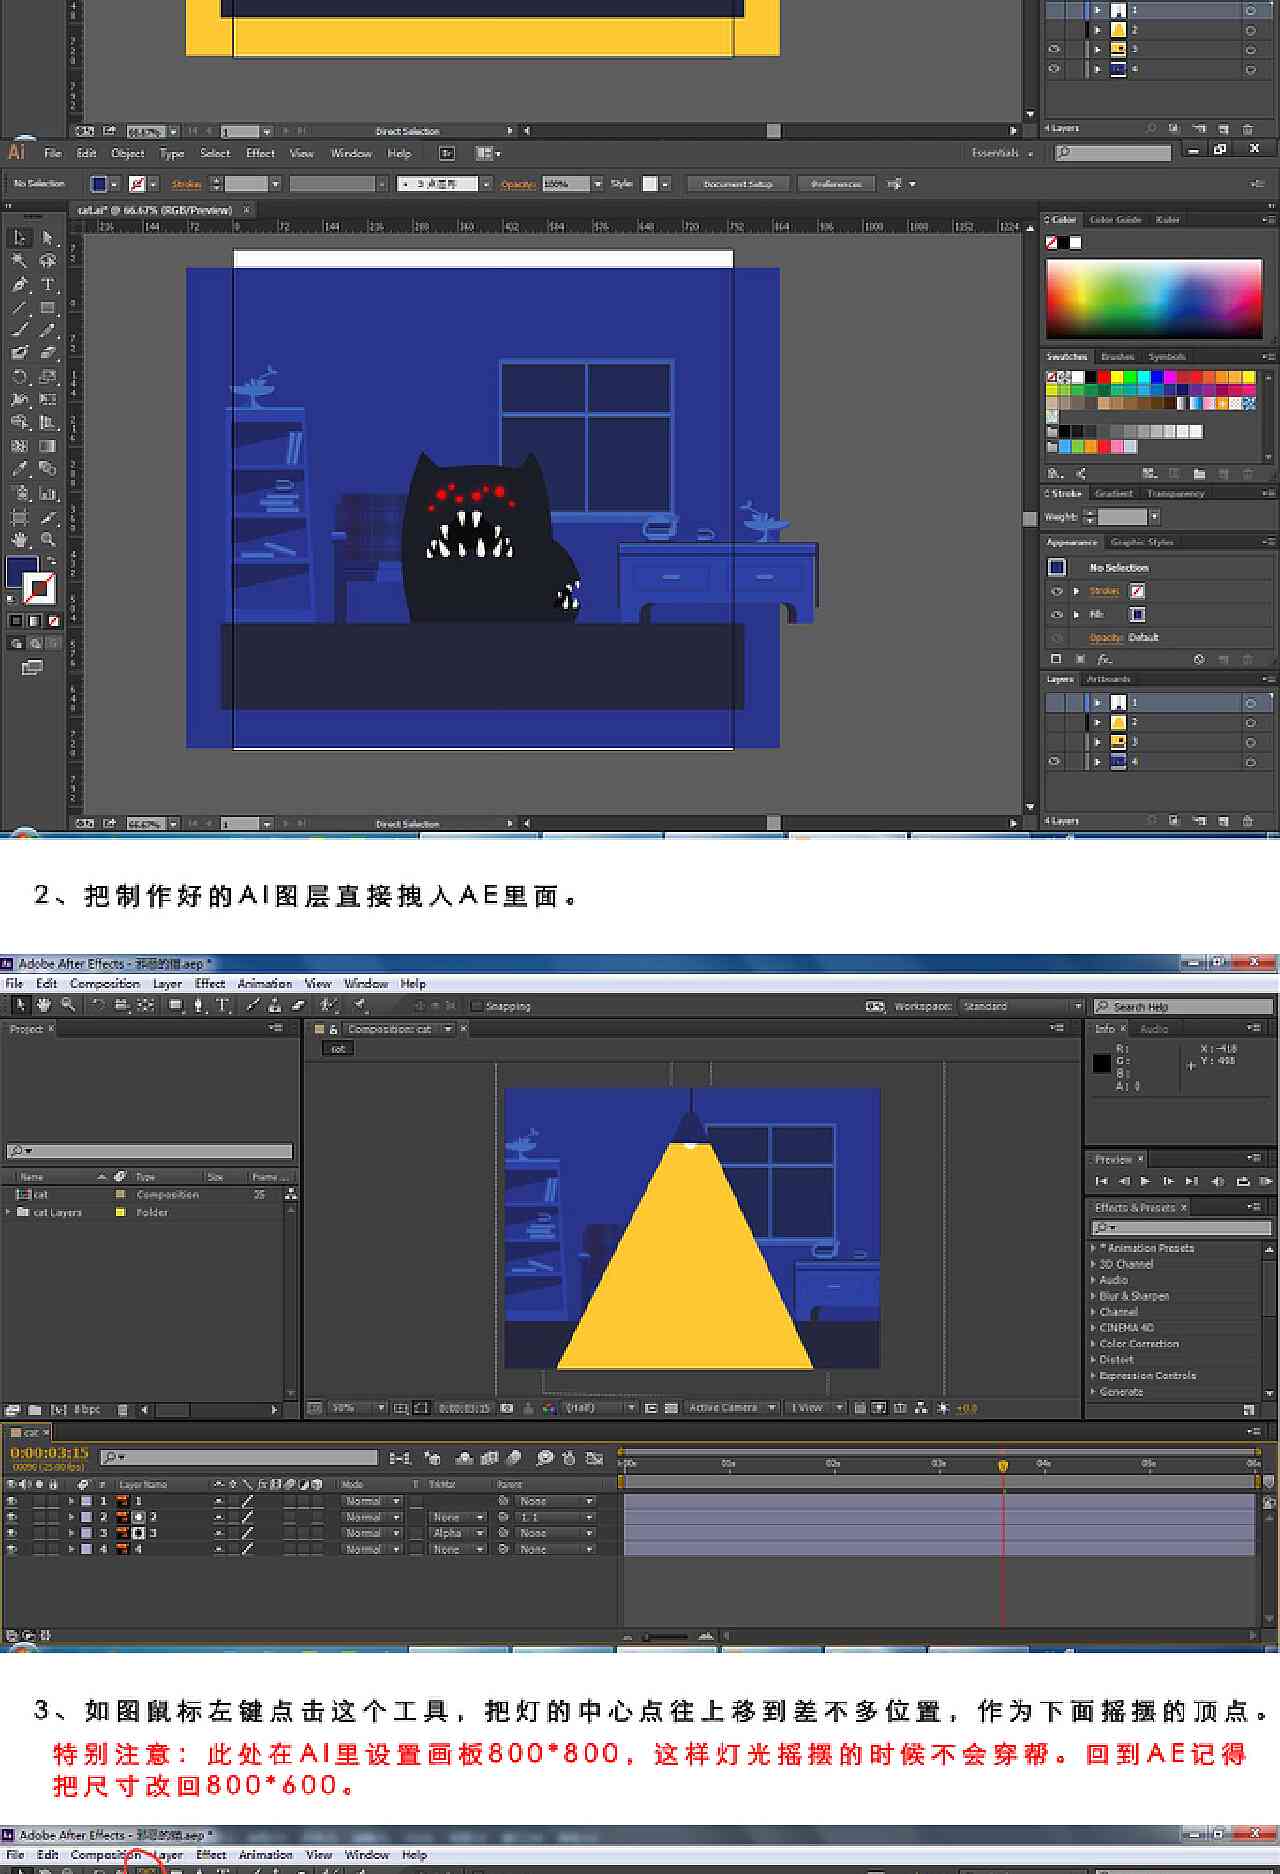Enable motion blur switch atop the timeline
Screen dimensions: 1280x1874
click(514, 1458)
